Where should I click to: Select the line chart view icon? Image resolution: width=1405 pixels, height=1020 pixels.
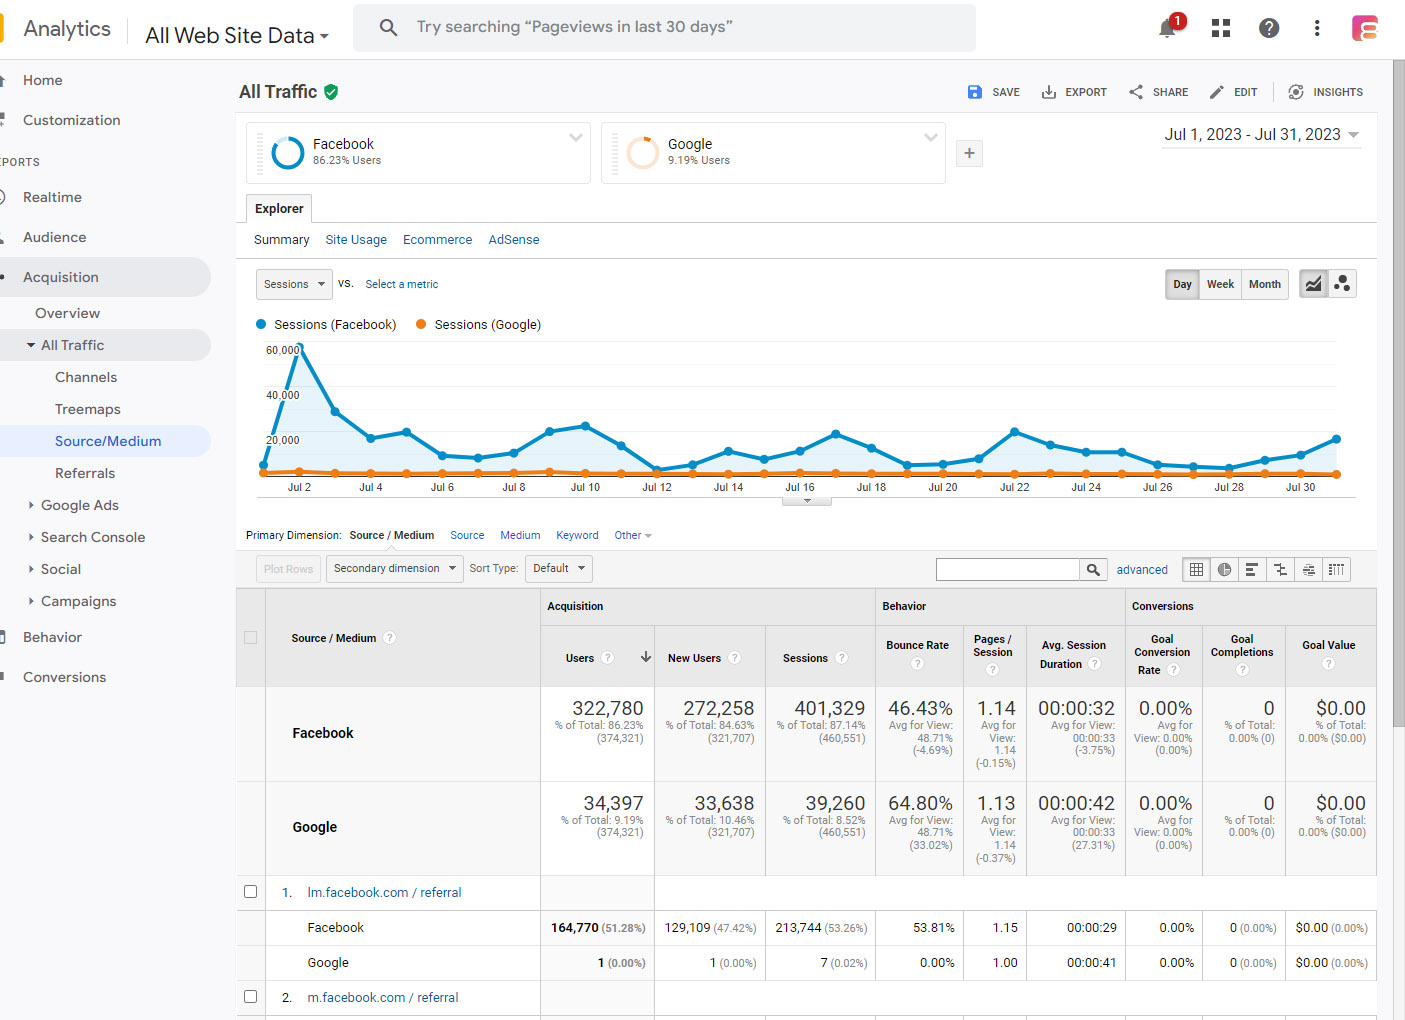[x=1313, y=284]
